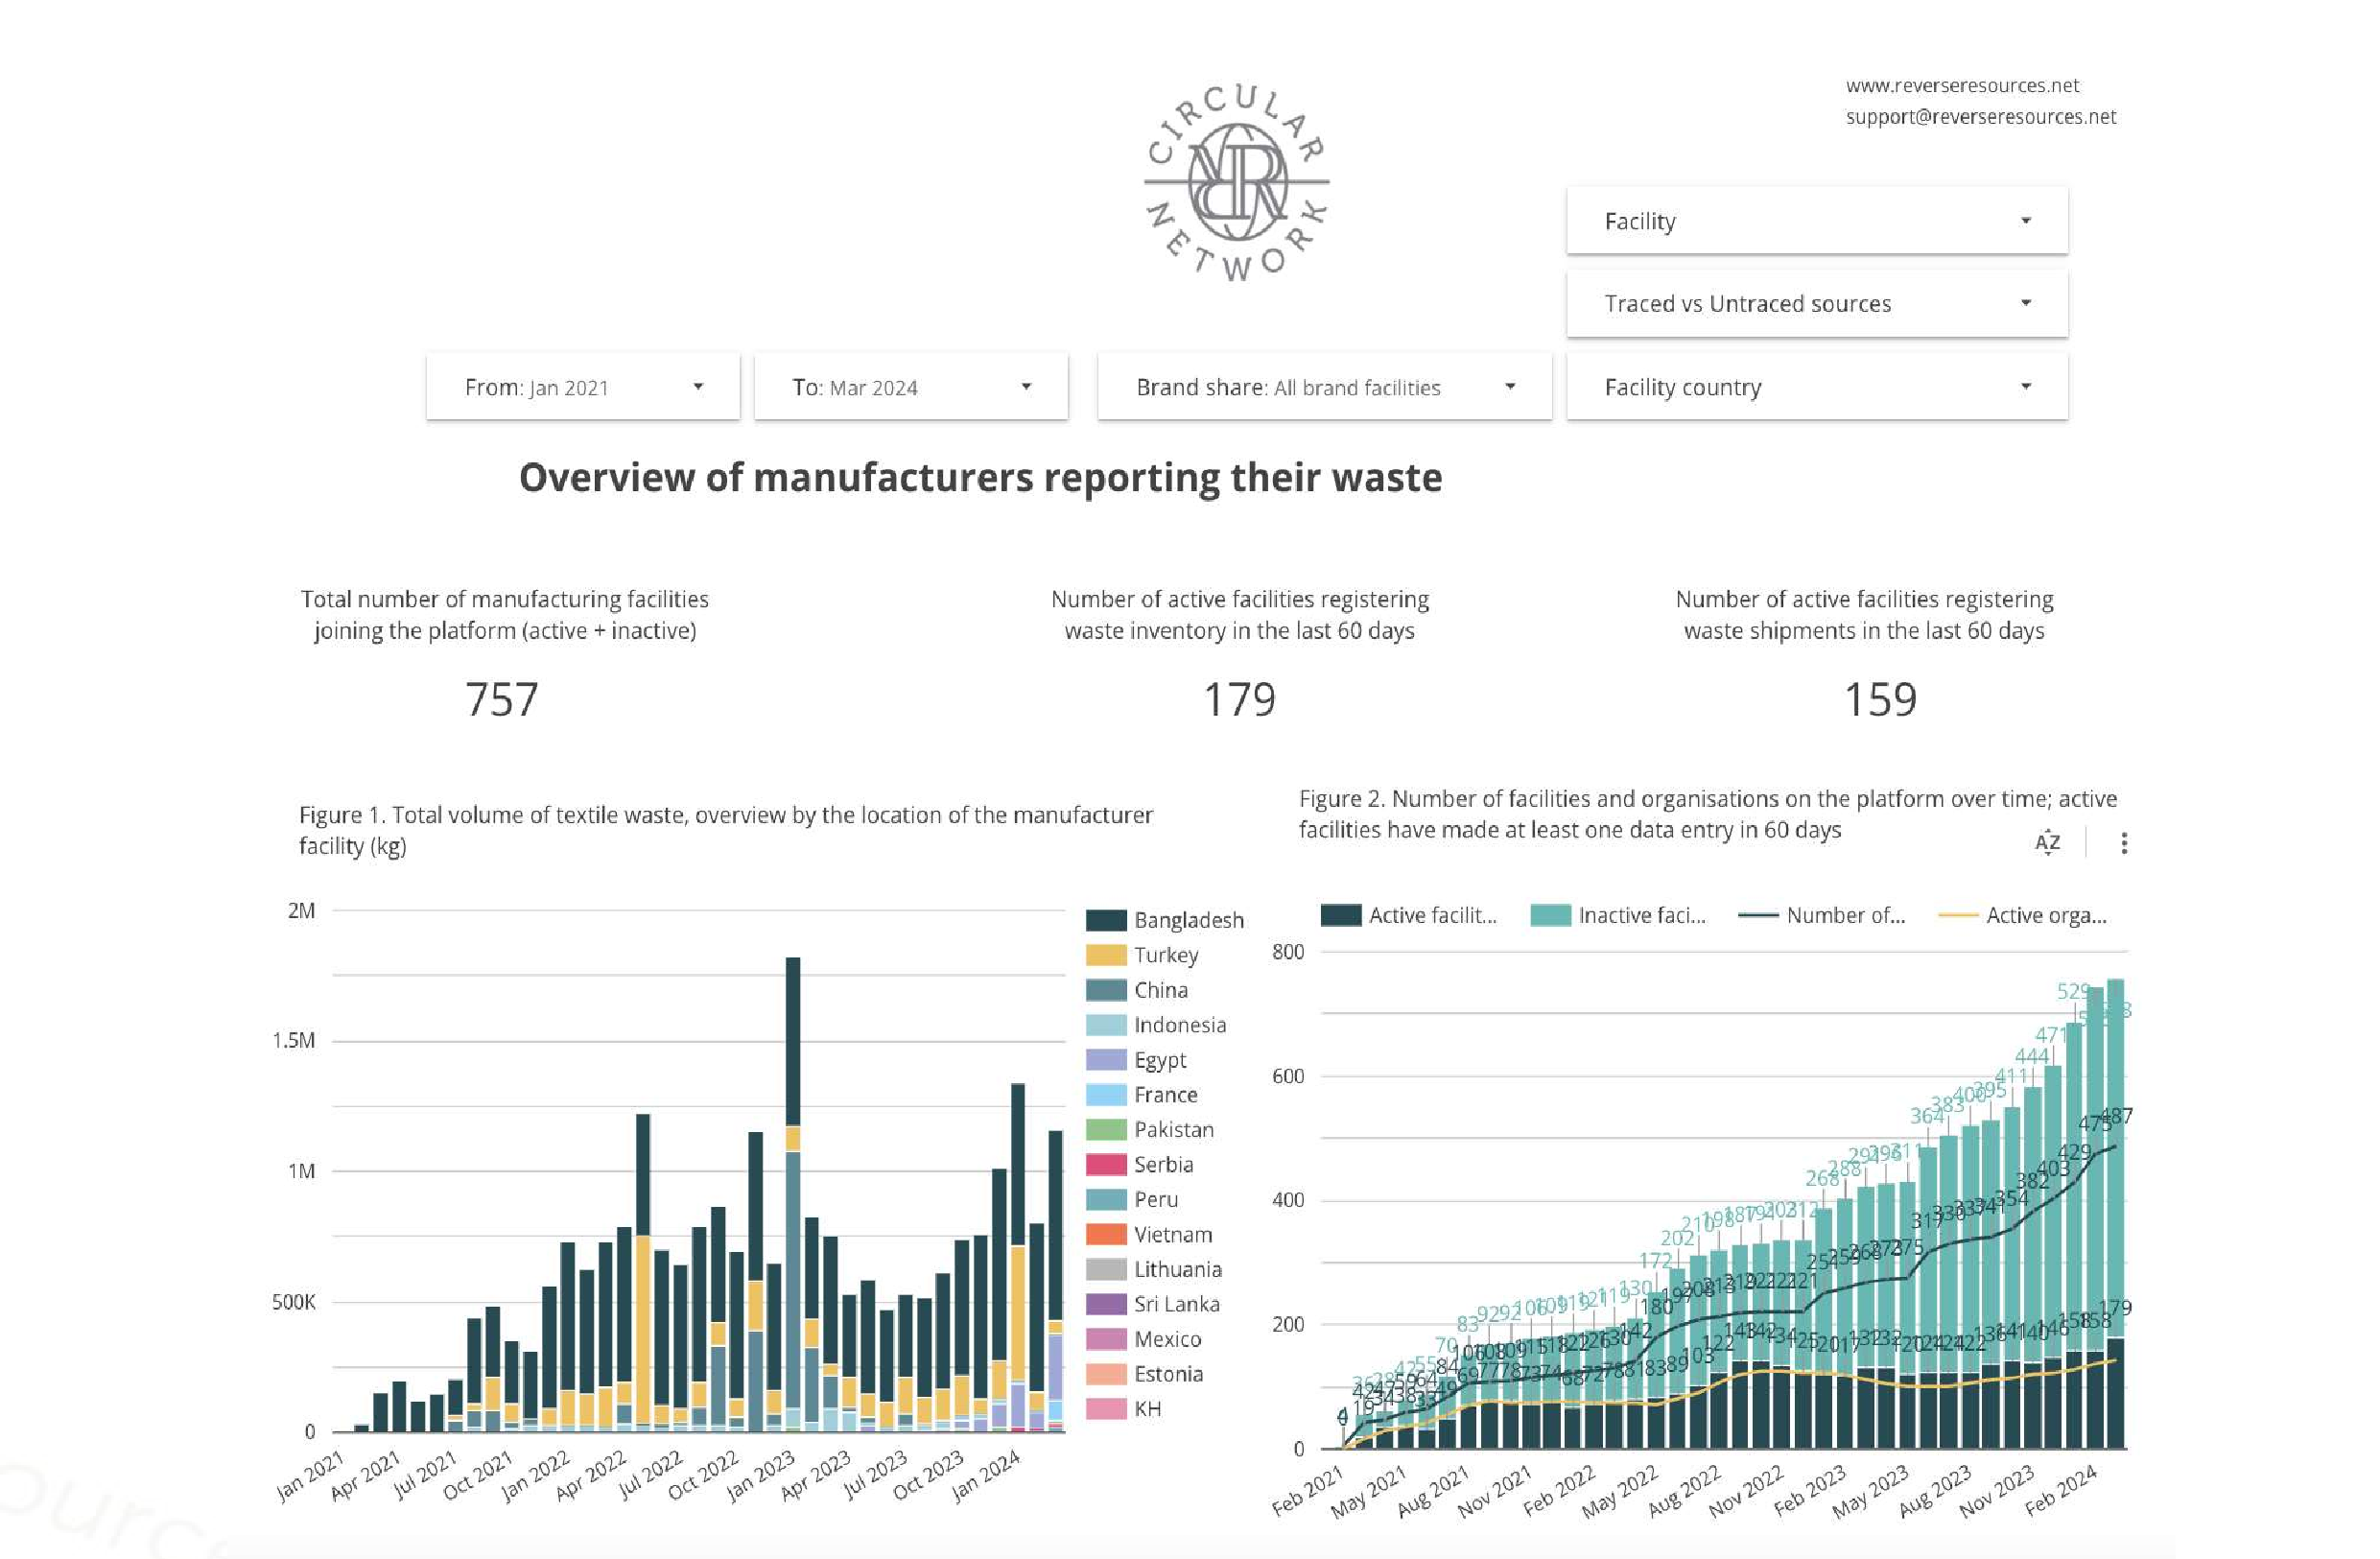The image size is (2380, 1559).
Task: Click the Circular Network logo
Action: 1237,182
